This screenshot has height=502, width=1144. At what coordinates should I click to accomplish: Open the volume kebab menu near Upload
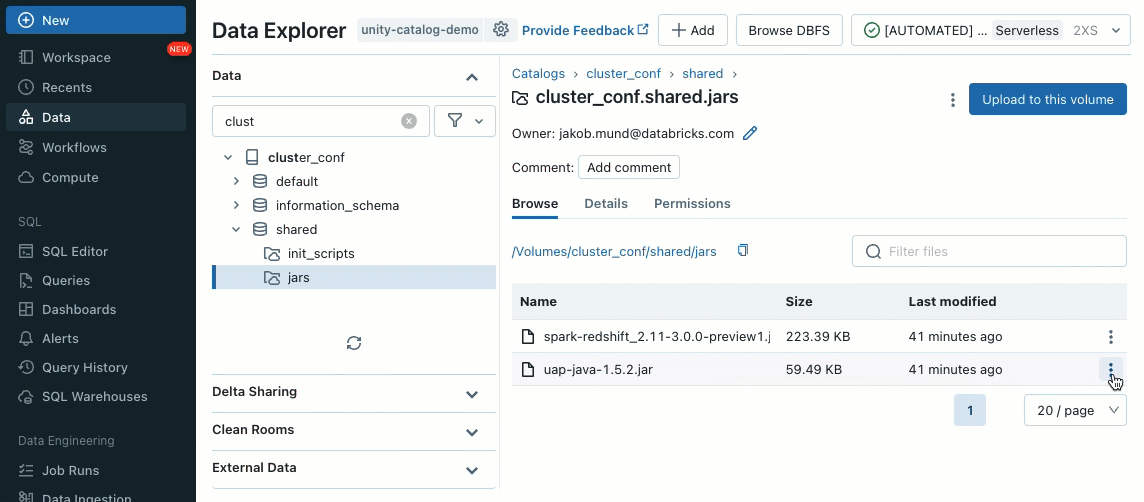pyautogui.click(x=953, y=100)
